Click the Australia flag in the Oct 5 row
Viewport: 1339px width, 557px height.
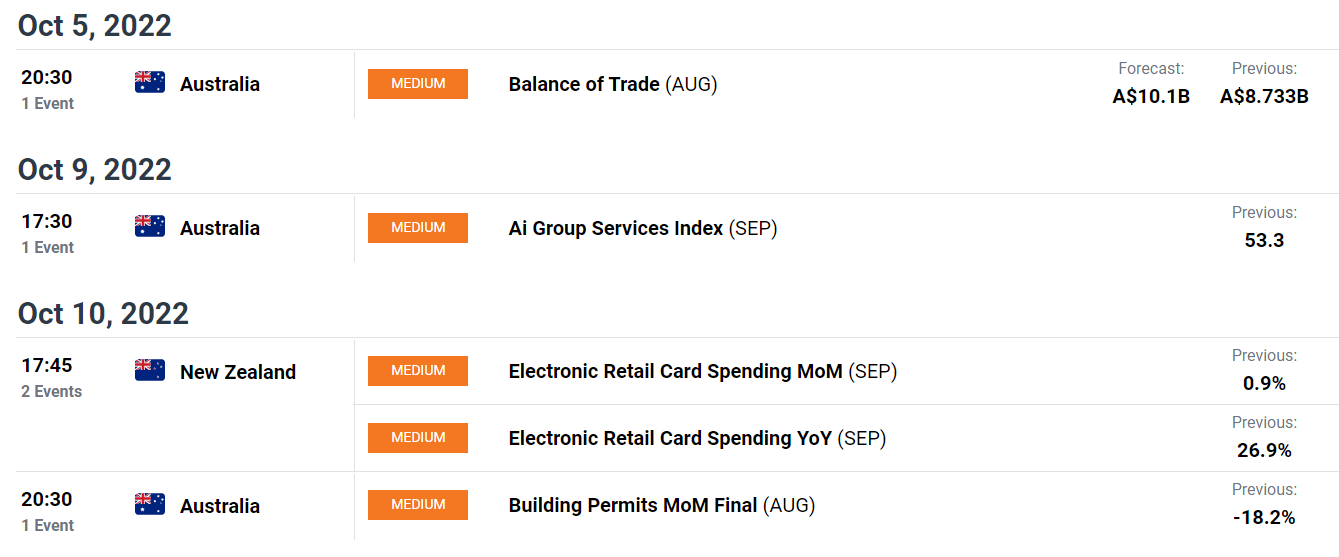click(150, 83)
